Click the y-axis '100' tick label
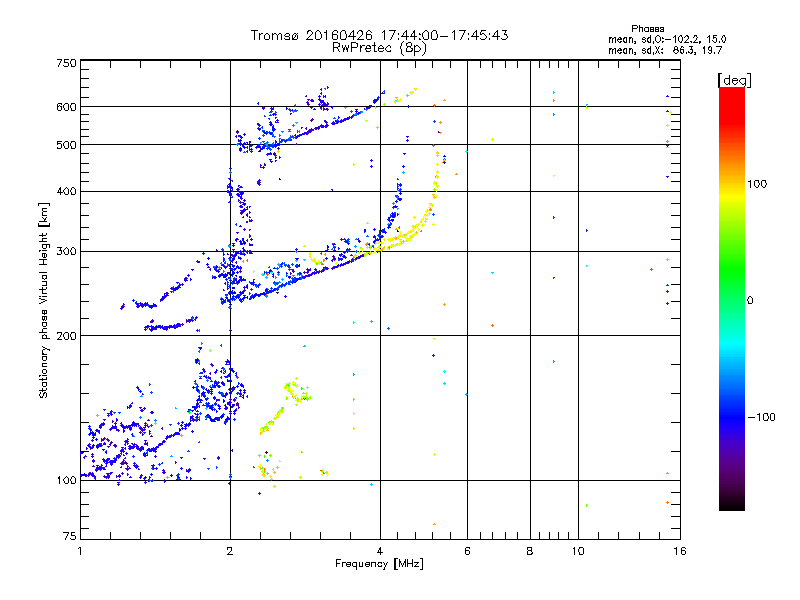The image size is (800, 600). click(x=66, y=481)
